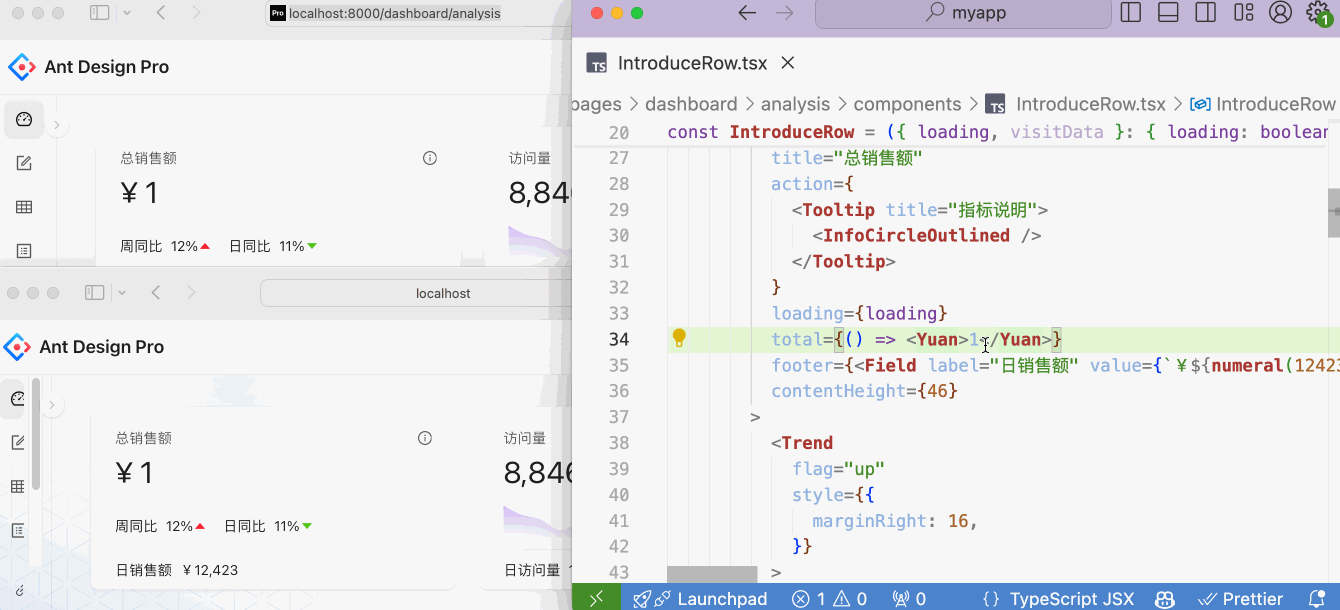Open the form (edit) icon in the top sidebar
The height and width of the screenshot is (610, 1340).
24,163
